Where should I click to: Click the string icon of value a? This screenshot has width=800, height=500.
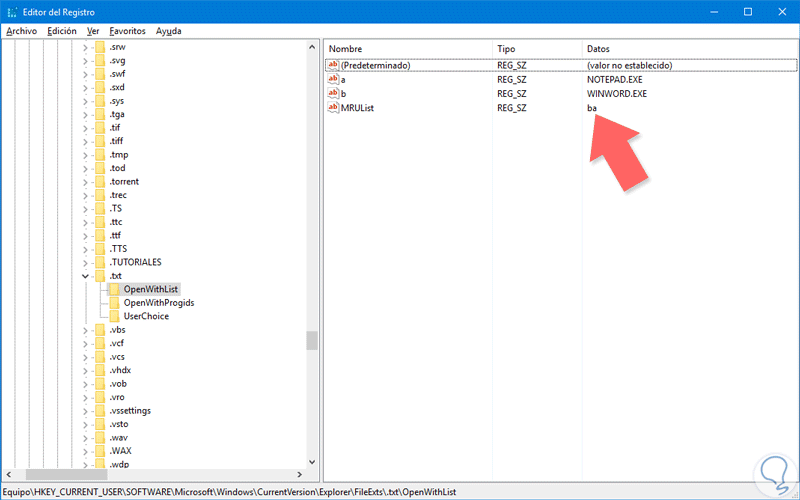tap(333, 80)
